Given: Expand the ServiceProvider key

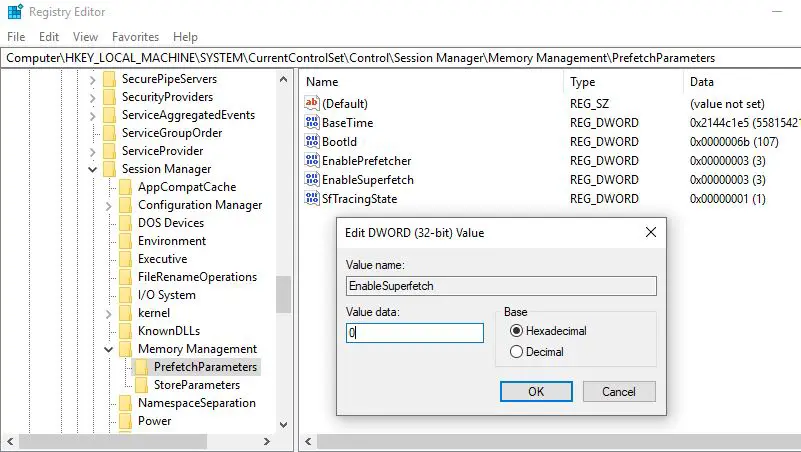Looking at the screenshot, I should [x=92, y=152].
